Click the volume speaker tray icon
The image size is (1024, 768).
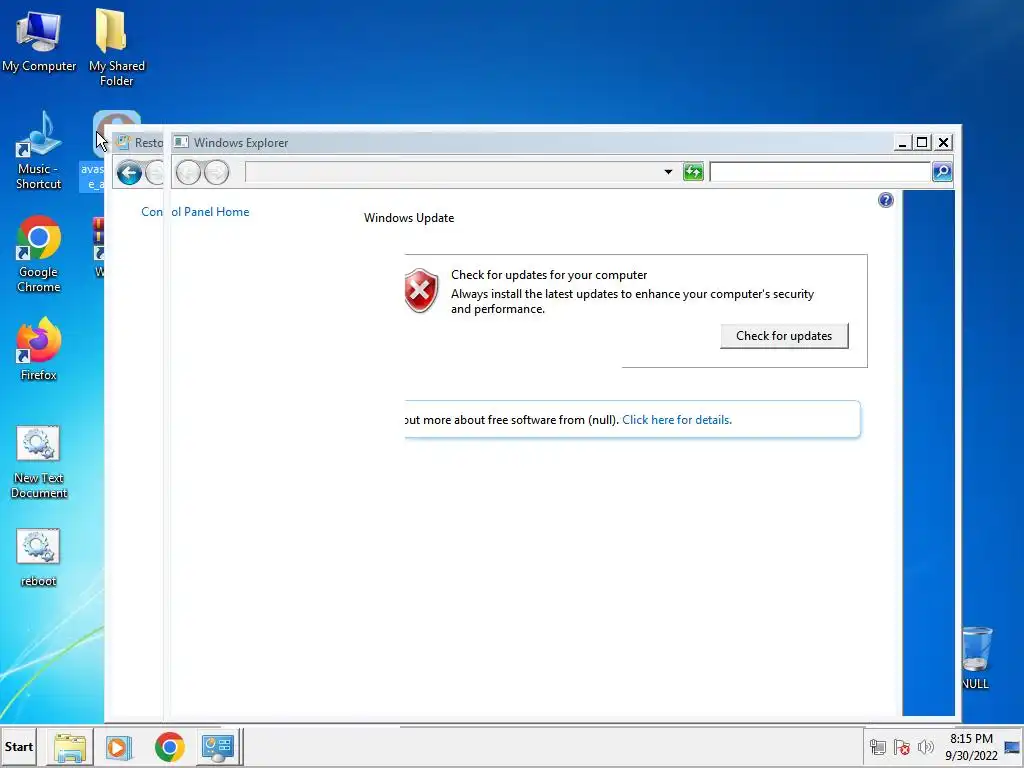925,747
